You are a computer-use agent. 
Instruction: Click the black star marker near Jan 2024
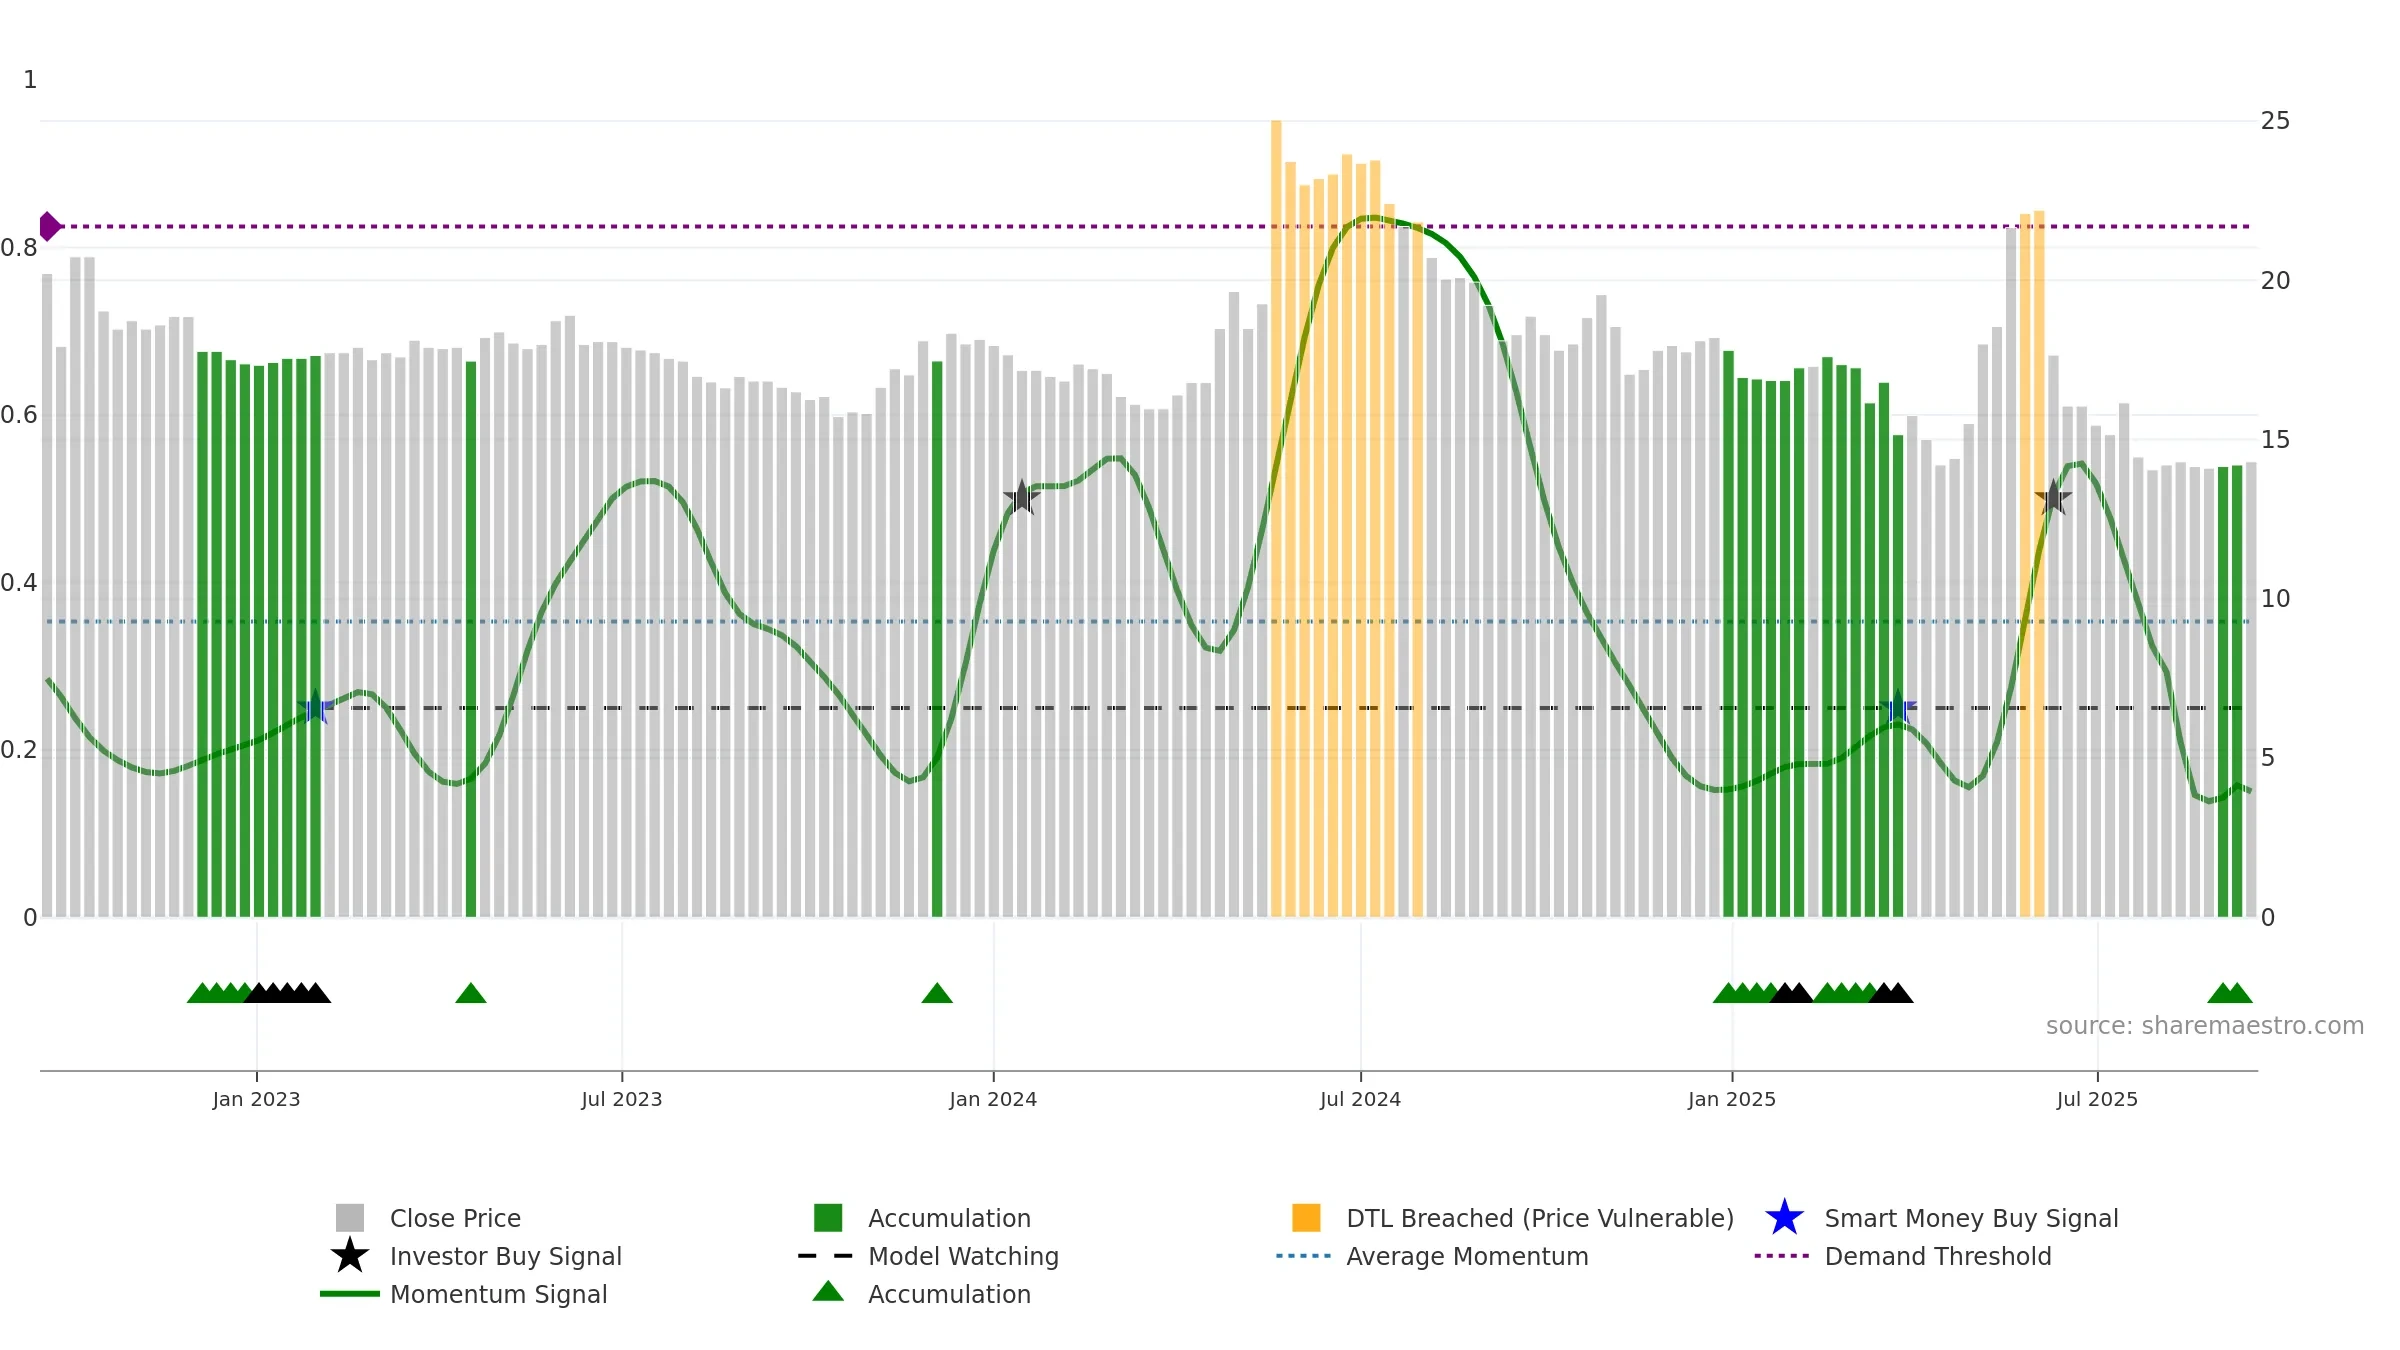1021,497
